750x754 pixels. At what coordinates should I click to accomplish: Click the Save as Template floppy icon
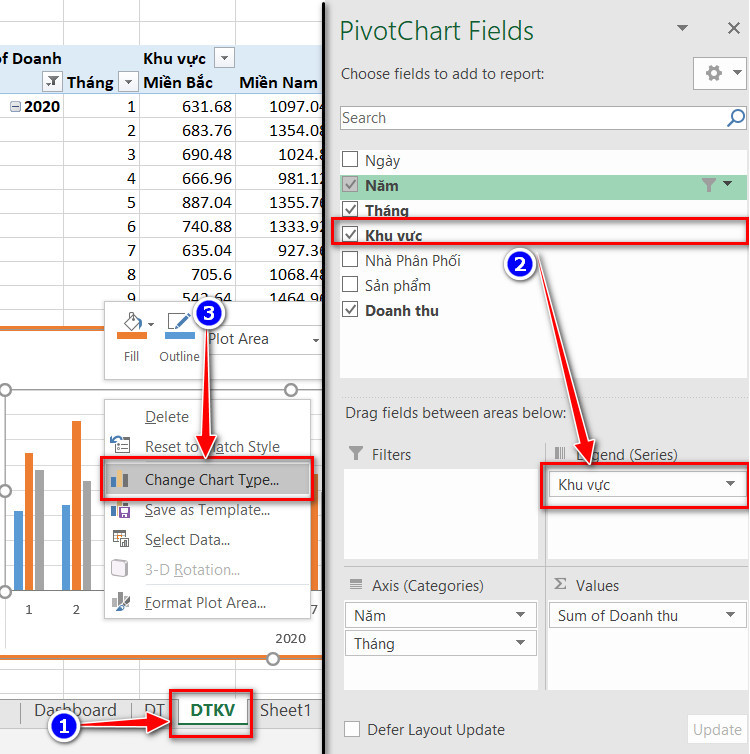pos(120,510)
